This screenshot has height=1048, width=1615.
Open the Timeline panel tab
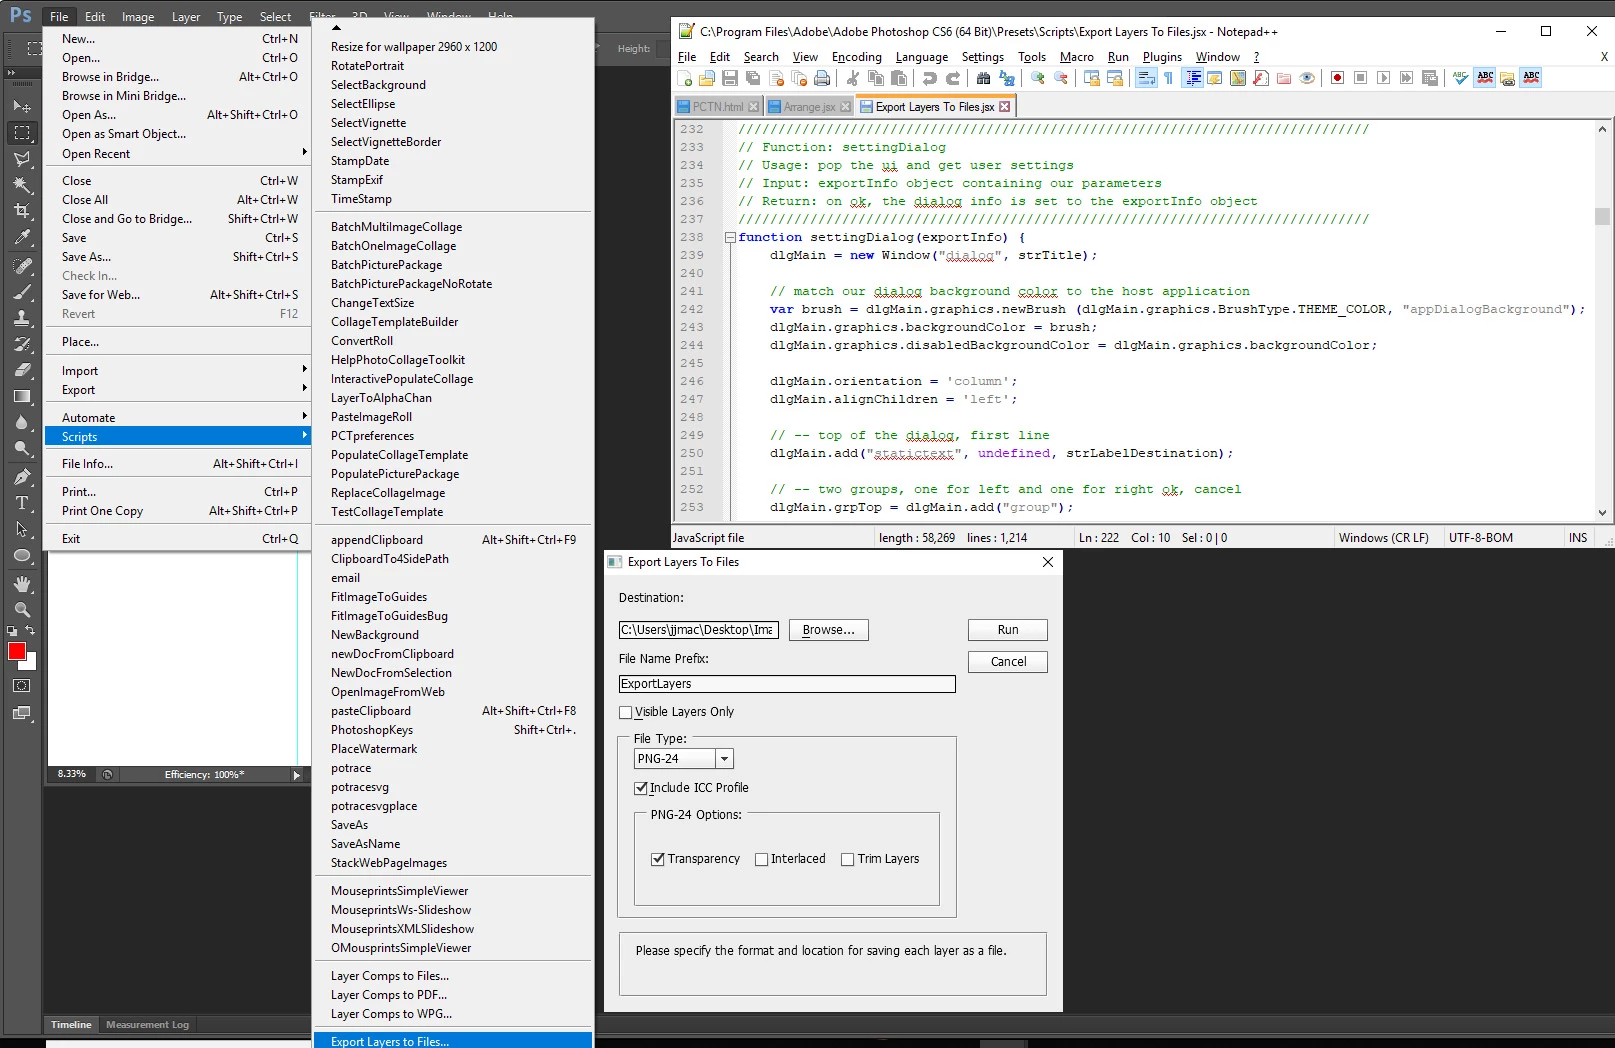pyautogui.click(x=71, y=1025)
